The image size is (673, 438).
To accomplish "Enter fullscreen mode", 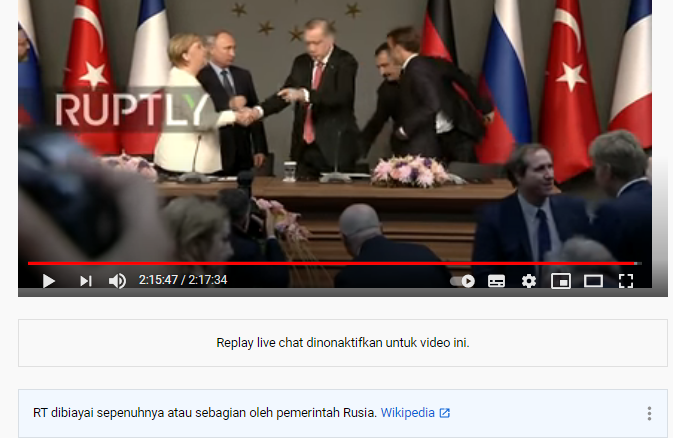I will click(626, 281).
